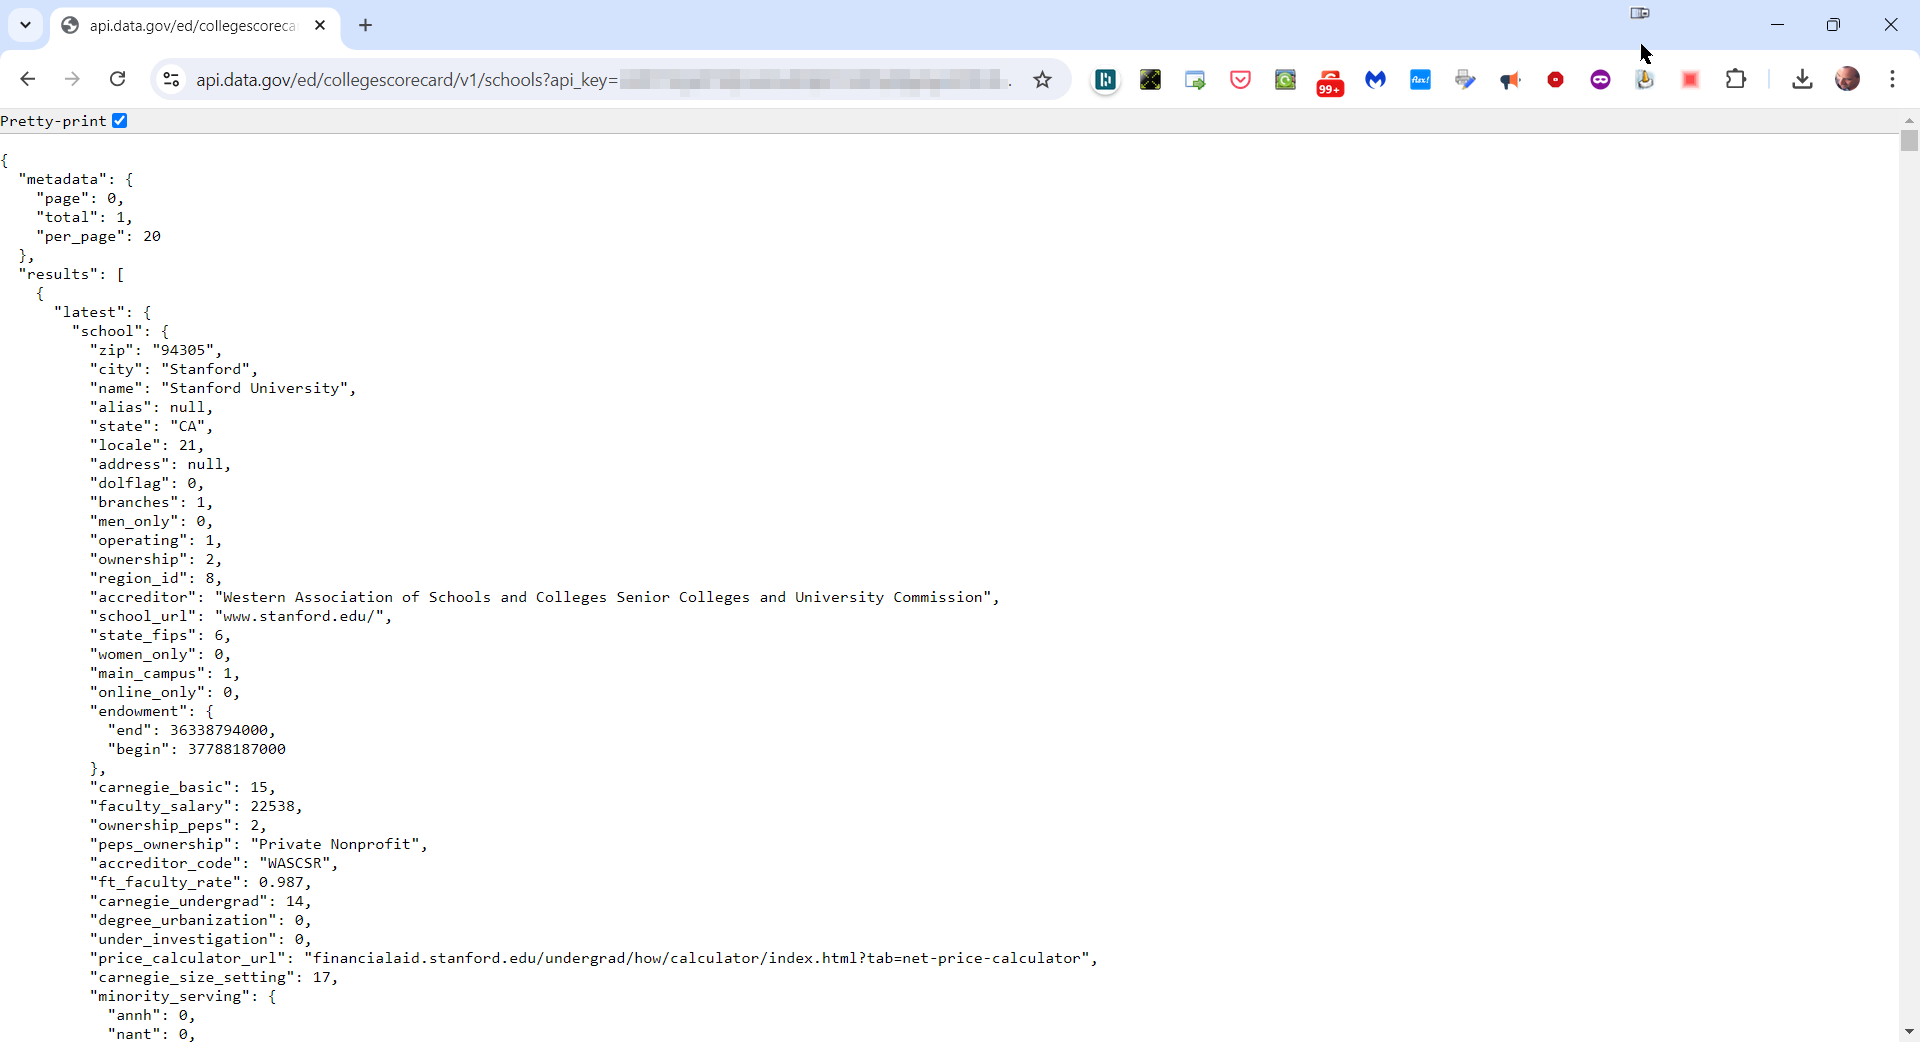Screen dimensions: 1920x1042
Task: Click the faculty_salary value 22538
Action: pyautogui.click(x=272, y=806)
